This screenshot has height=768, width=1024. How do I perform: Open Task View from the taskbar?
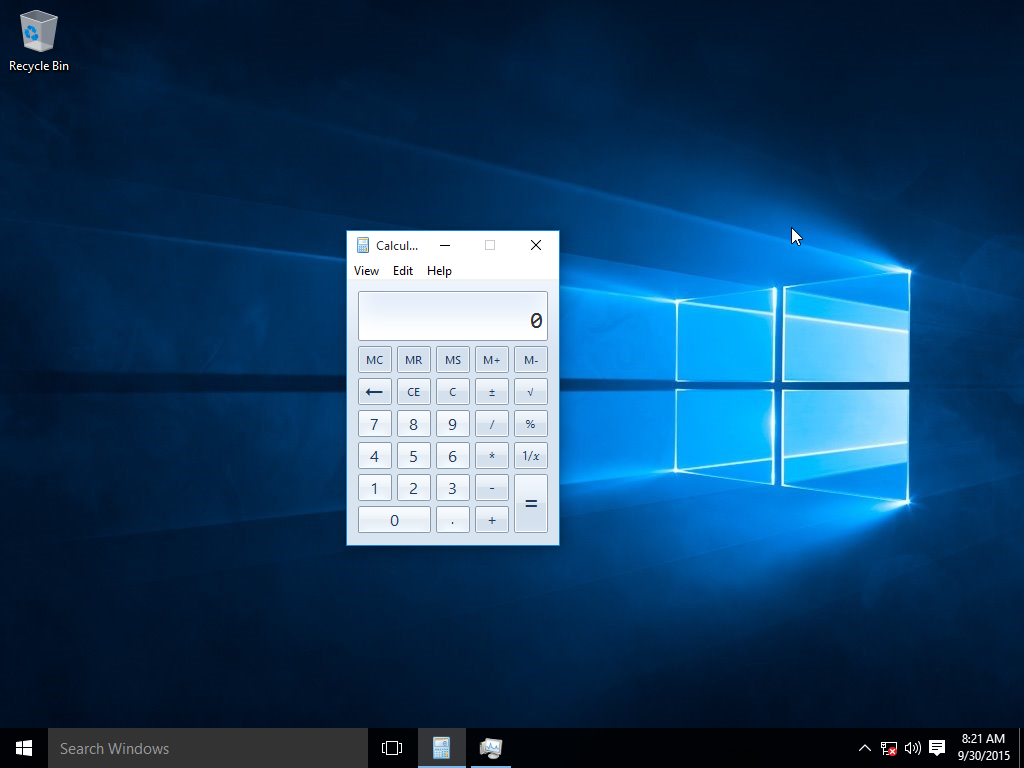click(392, 748)
